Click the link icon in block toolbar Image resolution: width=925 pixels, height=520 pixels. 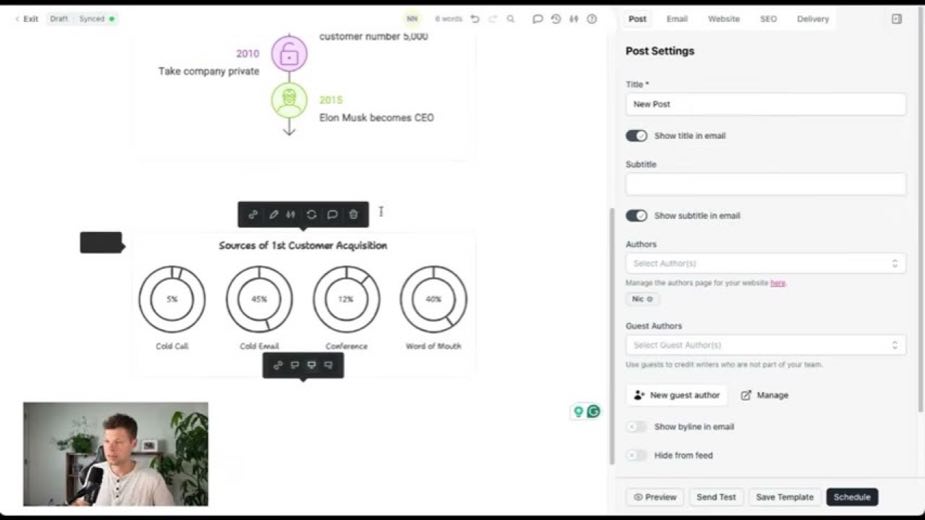click(253, 215)
